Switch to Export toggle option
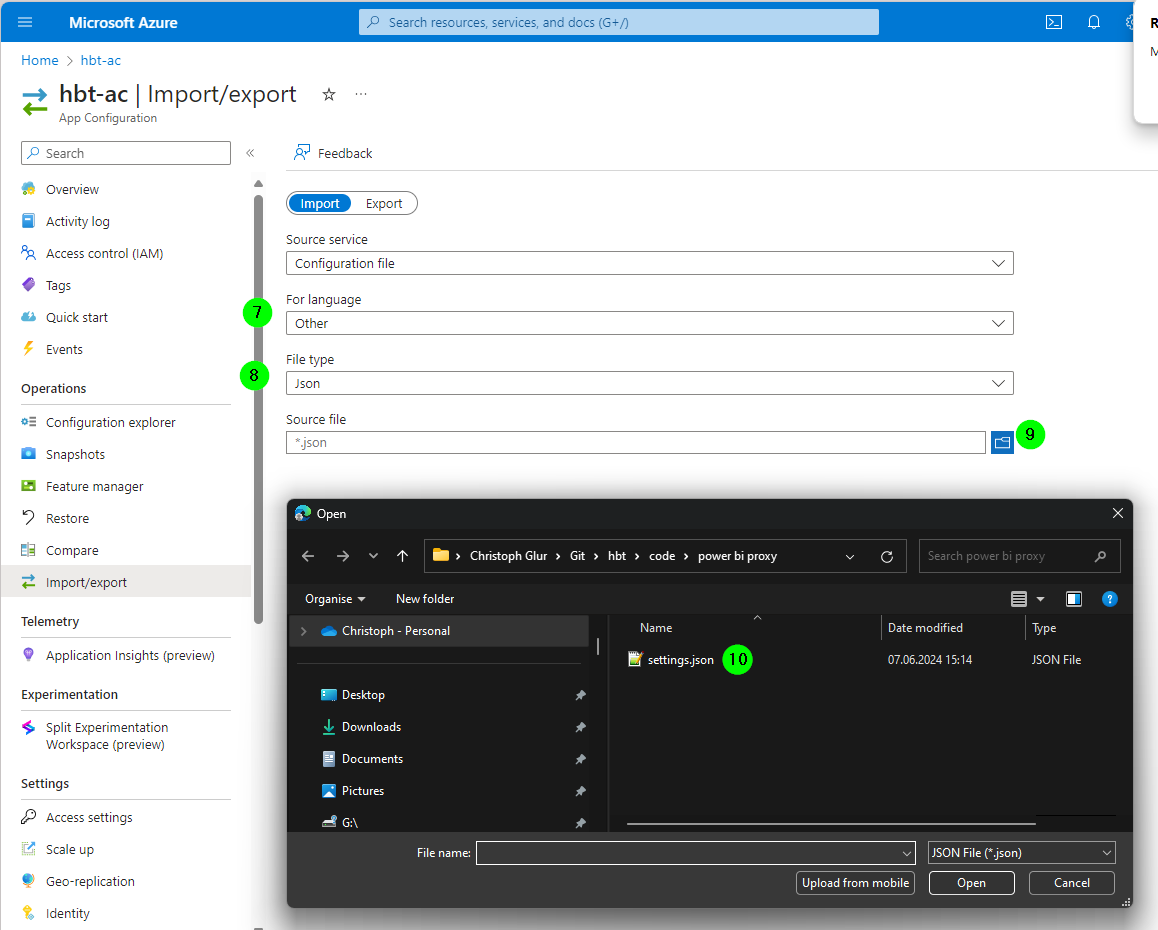 click(384, 204)
